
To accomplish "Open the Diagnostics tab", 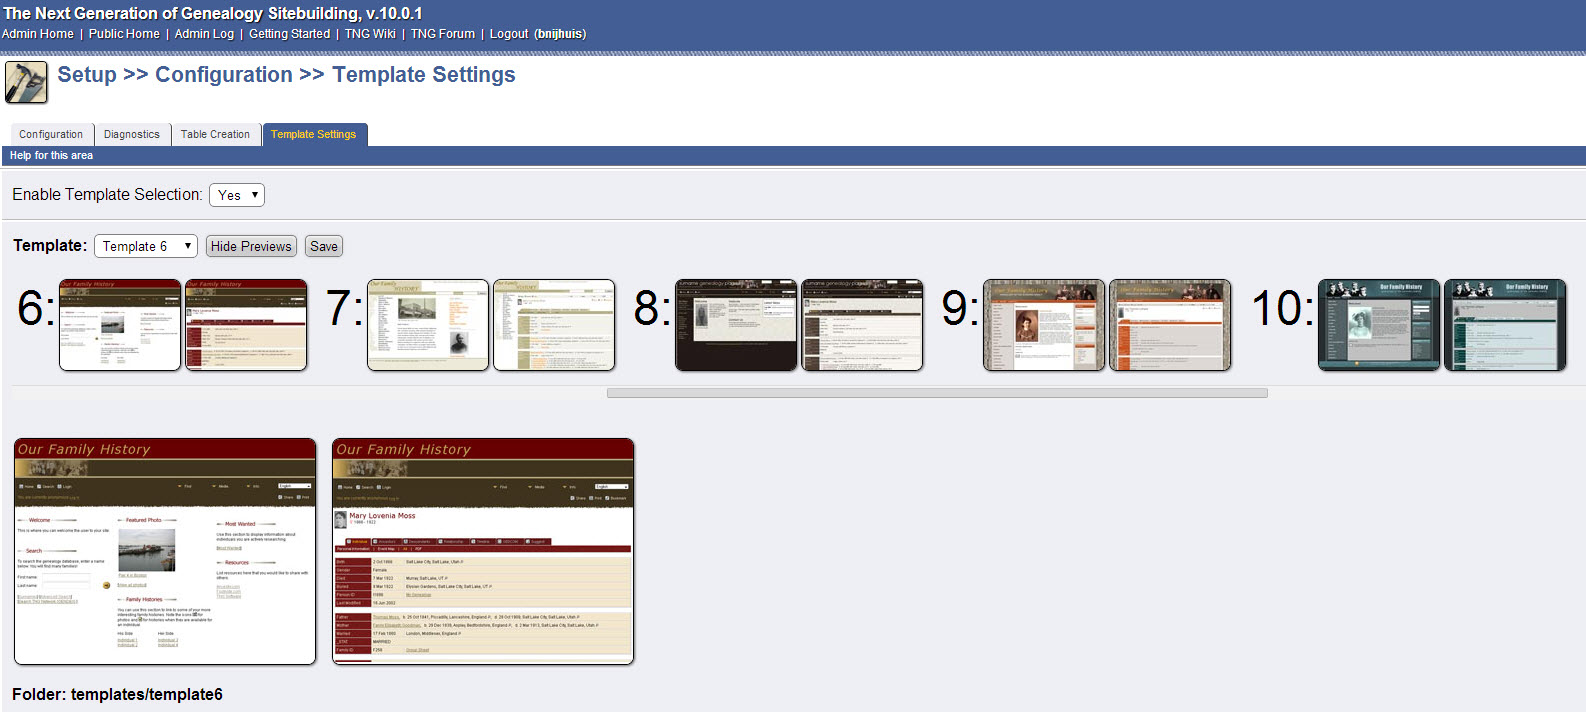I will tap(132, 134).
